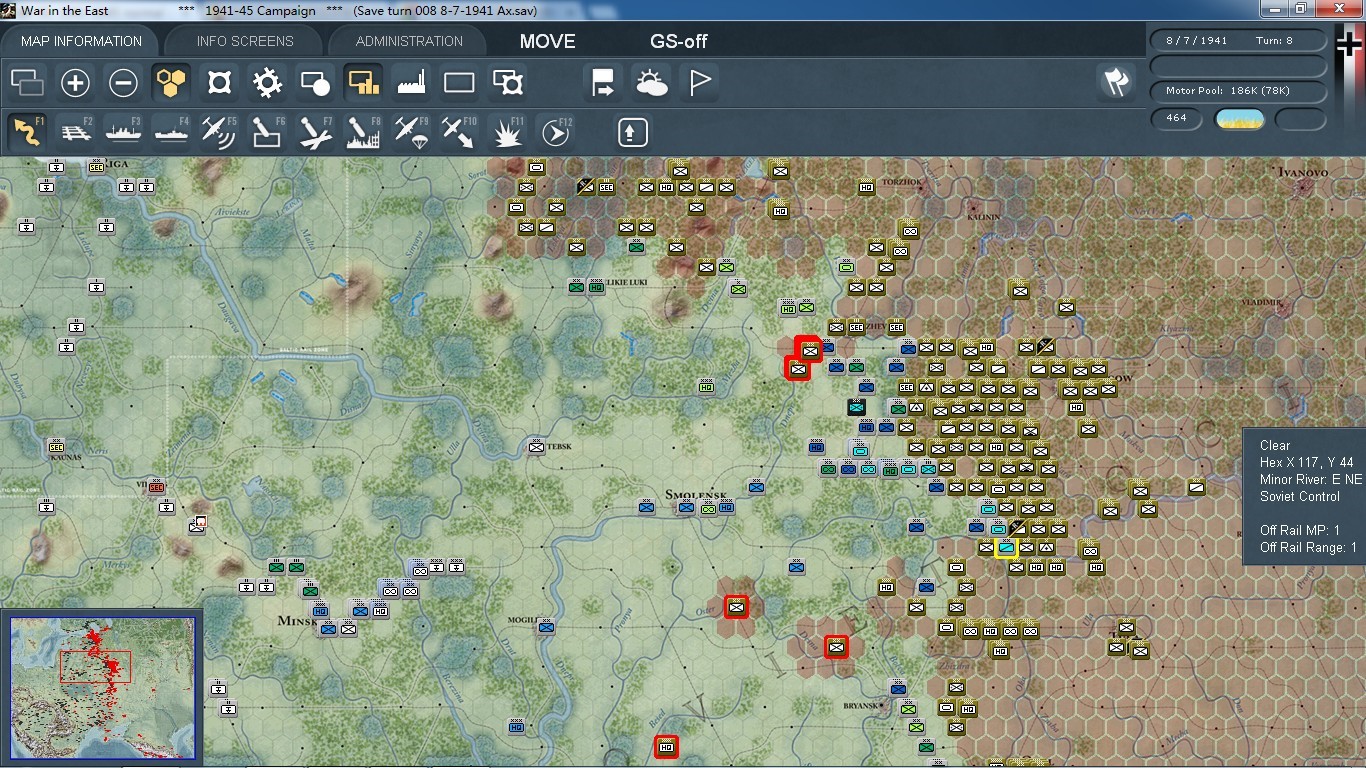
Task: Click the MOVE mode label
Action: [x=547, y=41]
